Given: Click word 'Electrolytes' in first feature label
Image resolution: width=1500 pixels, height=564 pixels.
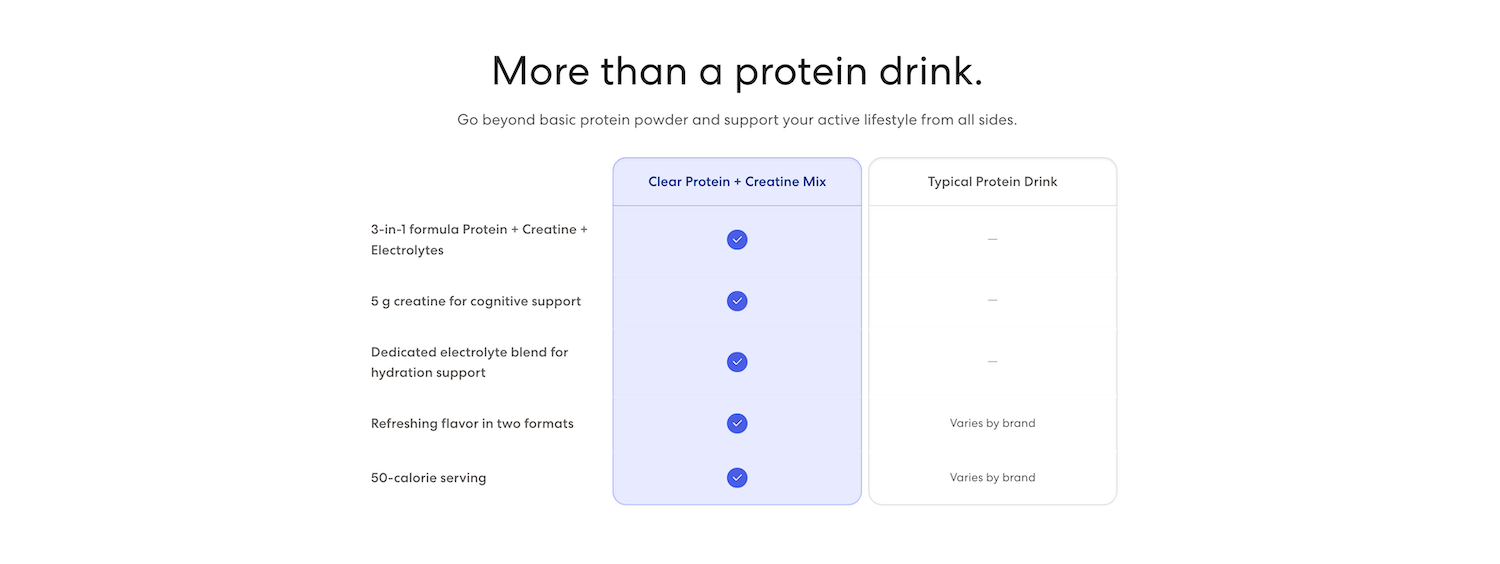Looking at the screenshot, I should pyautogui.click(x=407, y=251).
